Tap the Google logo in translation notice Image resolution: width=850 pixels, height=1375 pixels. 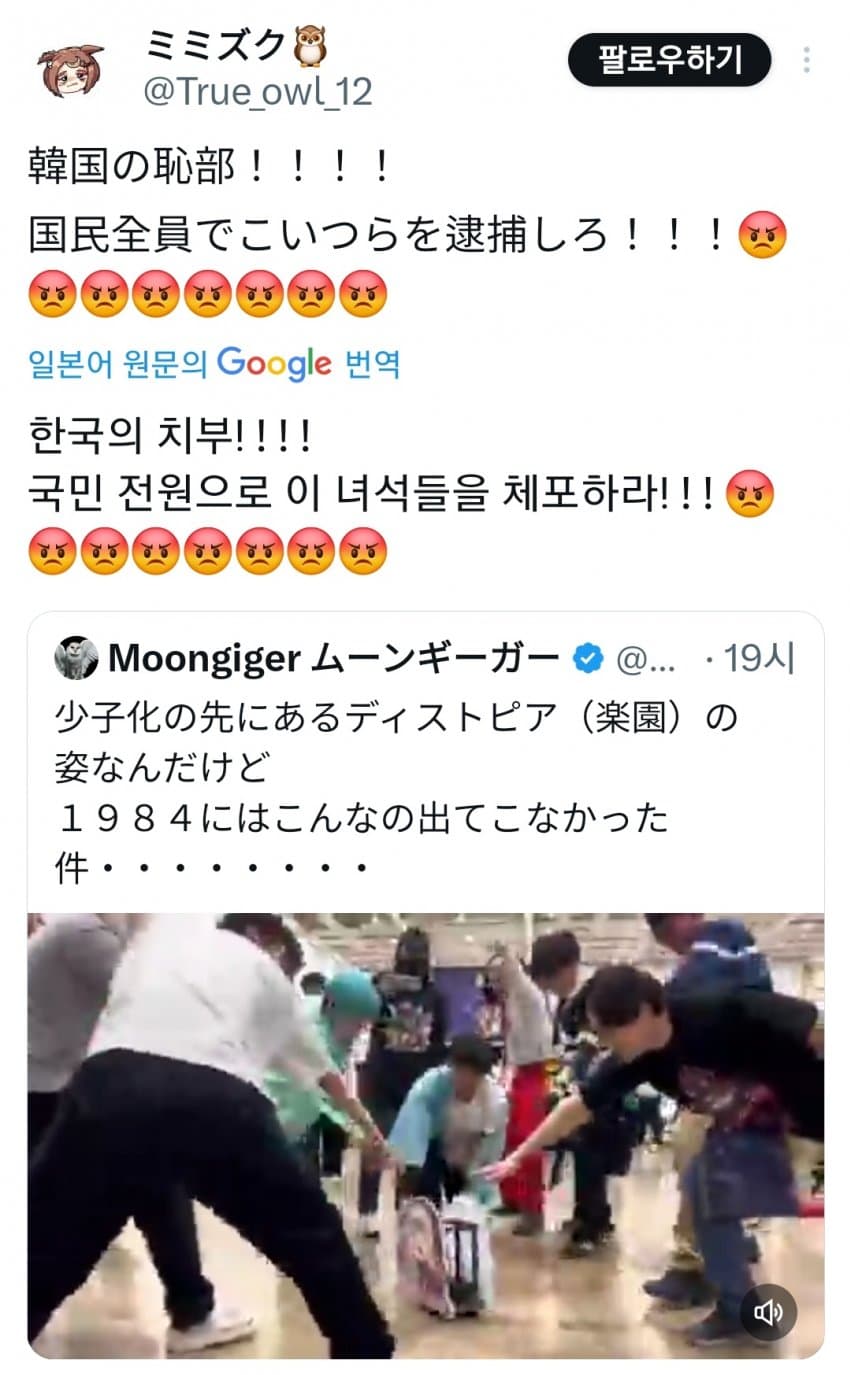click(x=274, y=364)
